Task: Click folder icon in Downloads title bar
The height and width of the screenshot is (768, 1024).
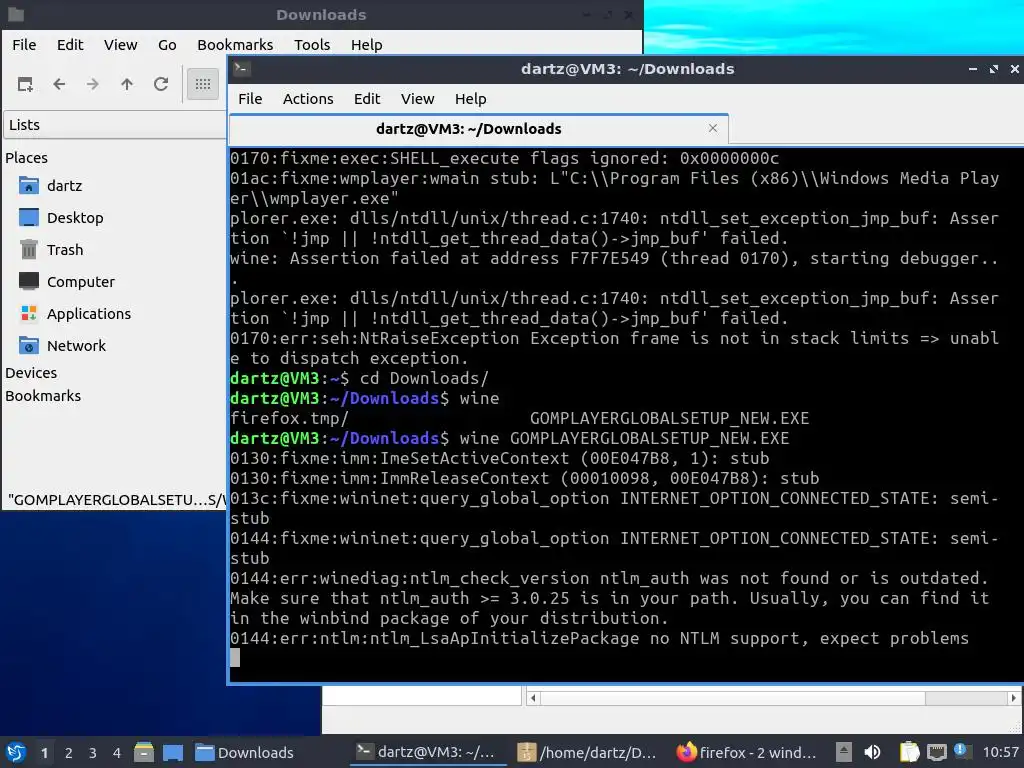Action: click(16, 14)
